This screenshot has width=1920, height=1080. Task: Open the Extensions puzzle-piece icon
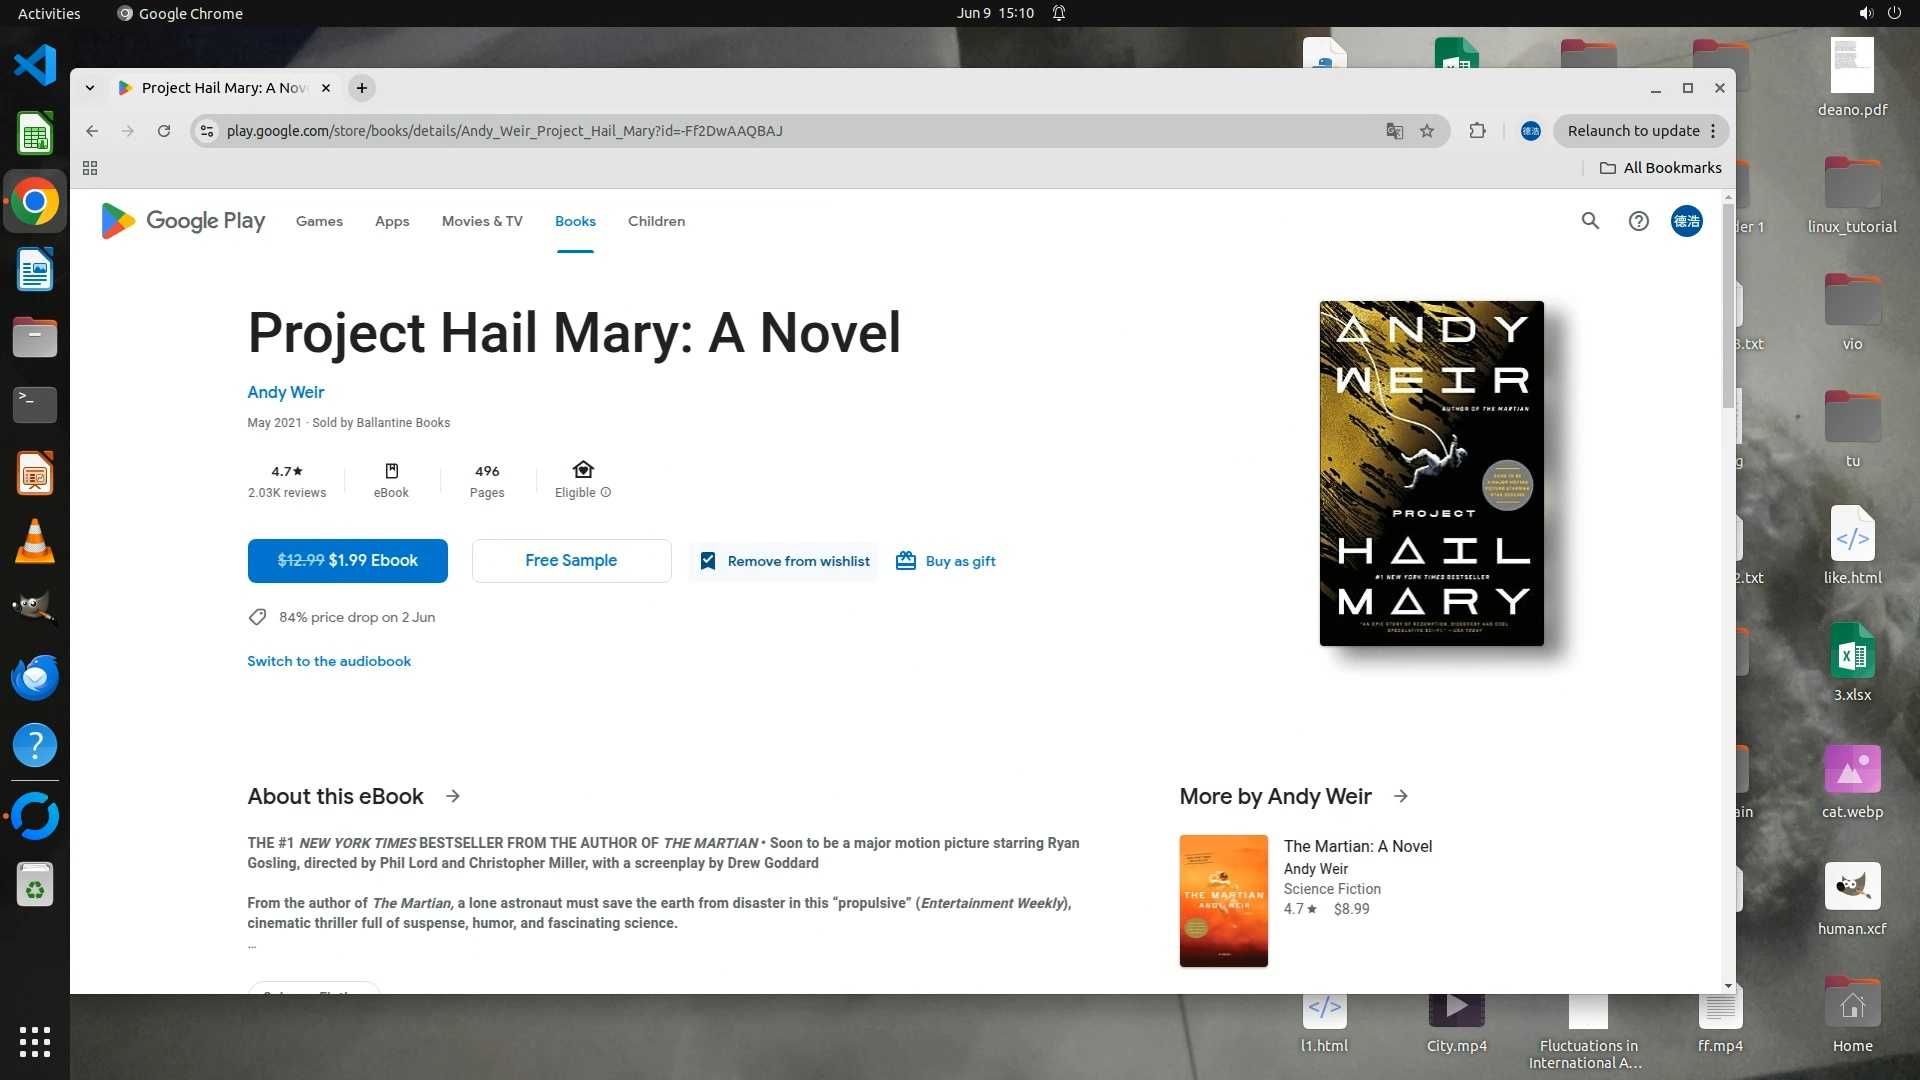click(1477, 131)
